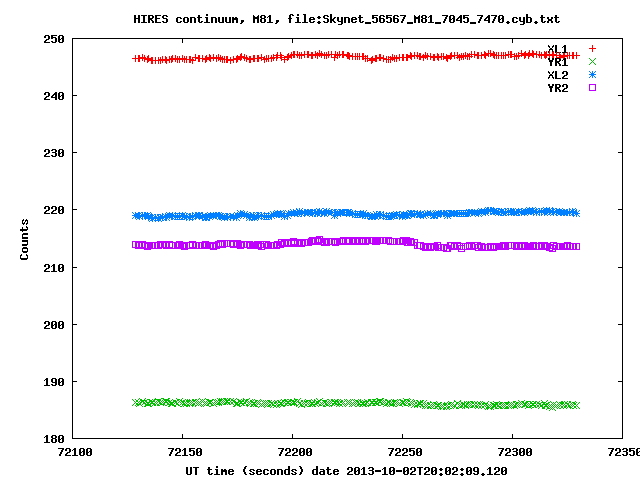640x480 pixels.
Task: Click the y-axis tick label 200
Action: point(54,325)
